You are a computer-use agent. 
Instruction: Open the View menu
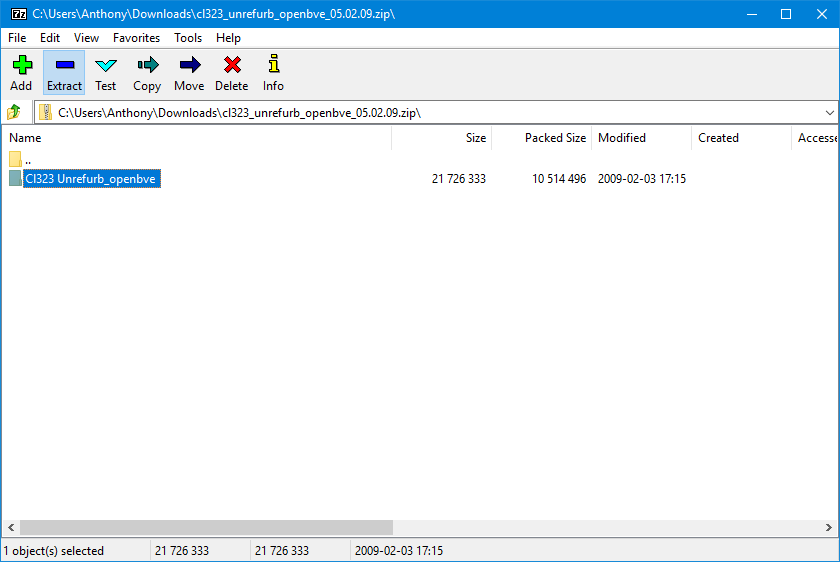coord(86,38)
